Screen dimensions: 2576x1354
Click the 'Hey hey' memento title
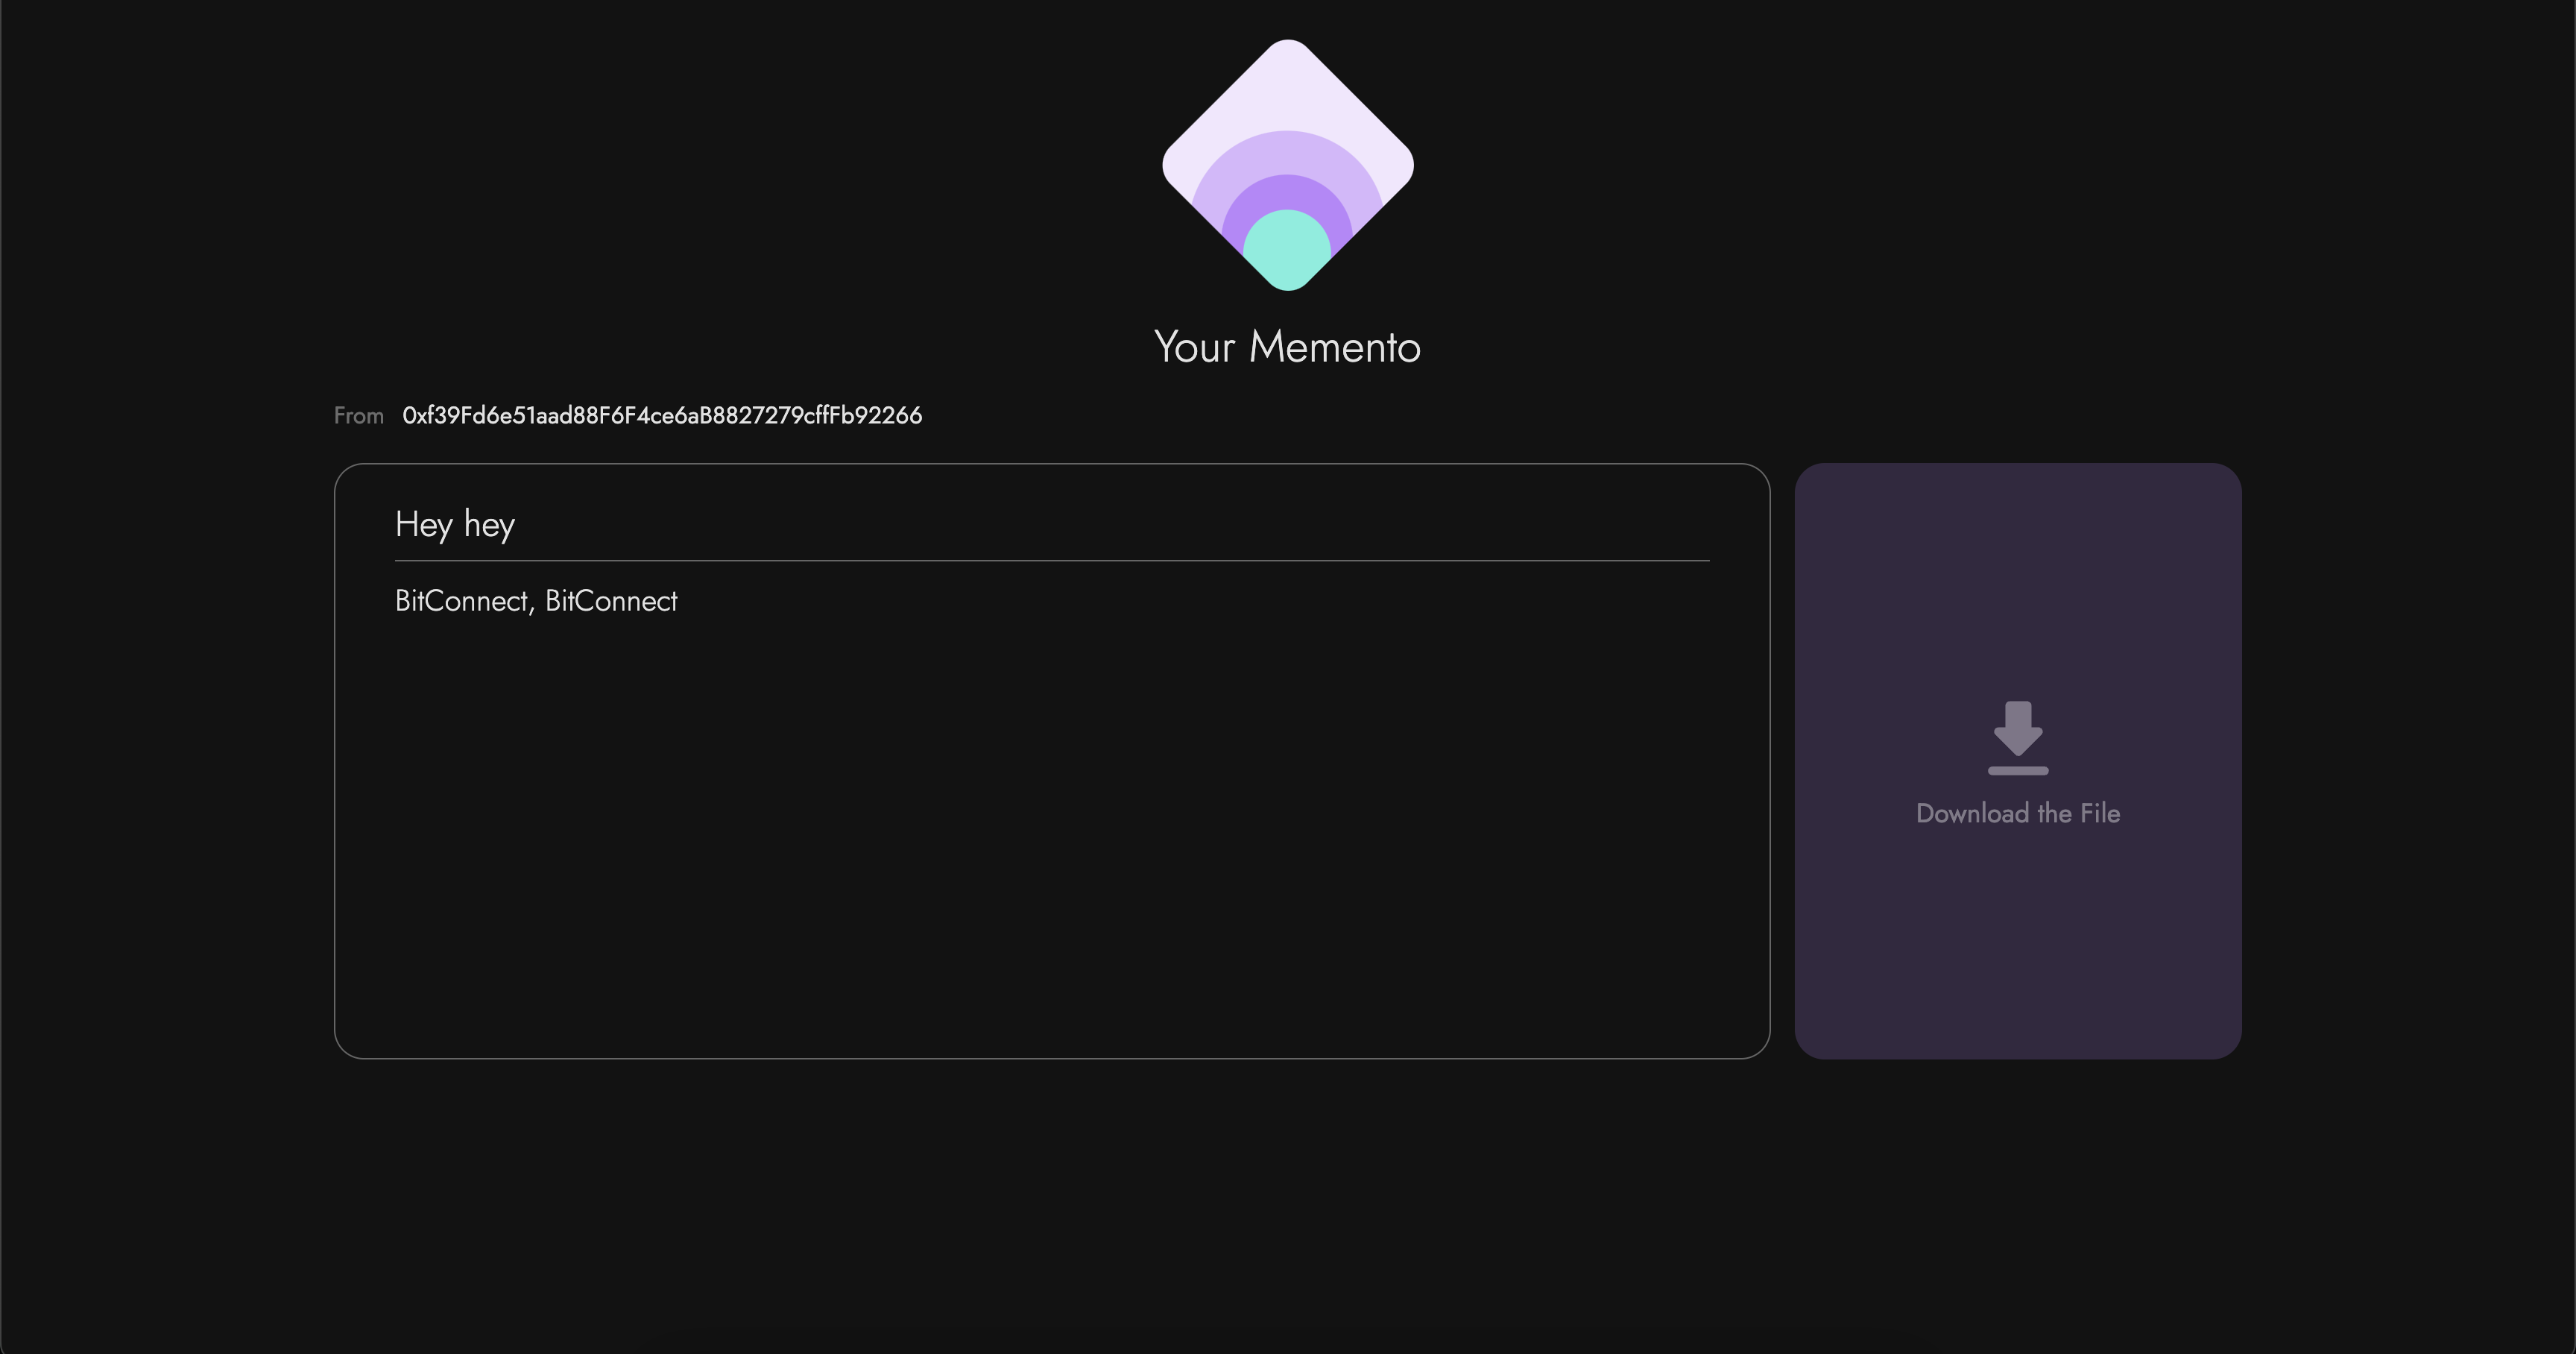tap(455, 524)
